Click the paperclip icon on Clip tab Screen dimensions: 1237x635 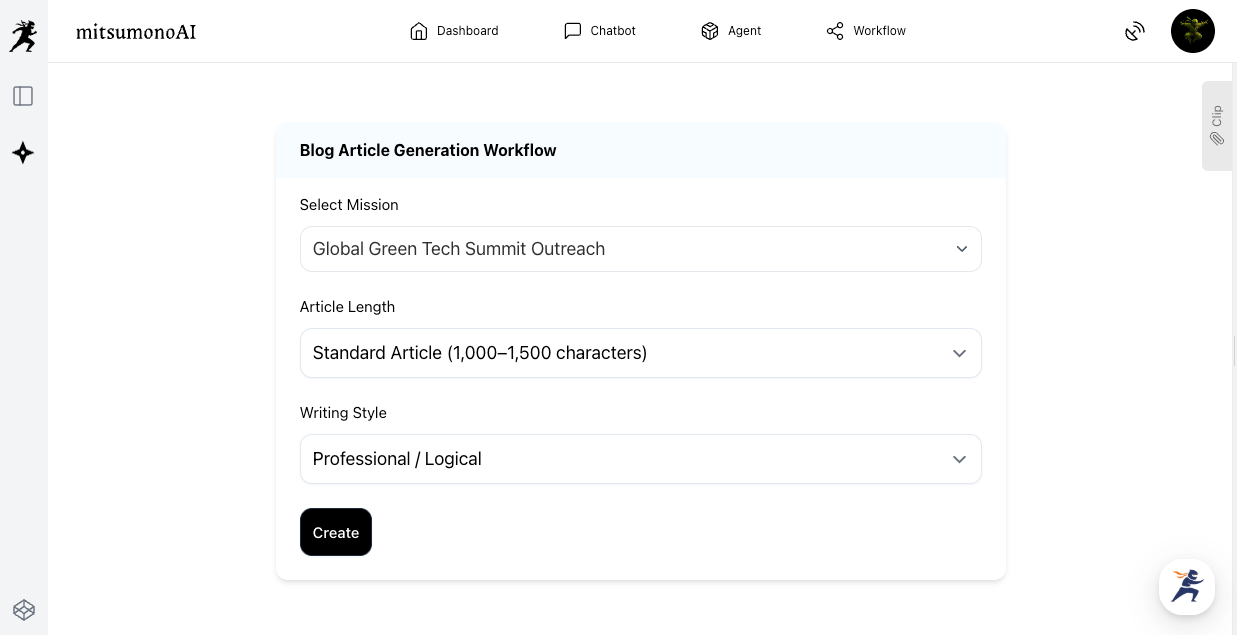coord(1217,139)
